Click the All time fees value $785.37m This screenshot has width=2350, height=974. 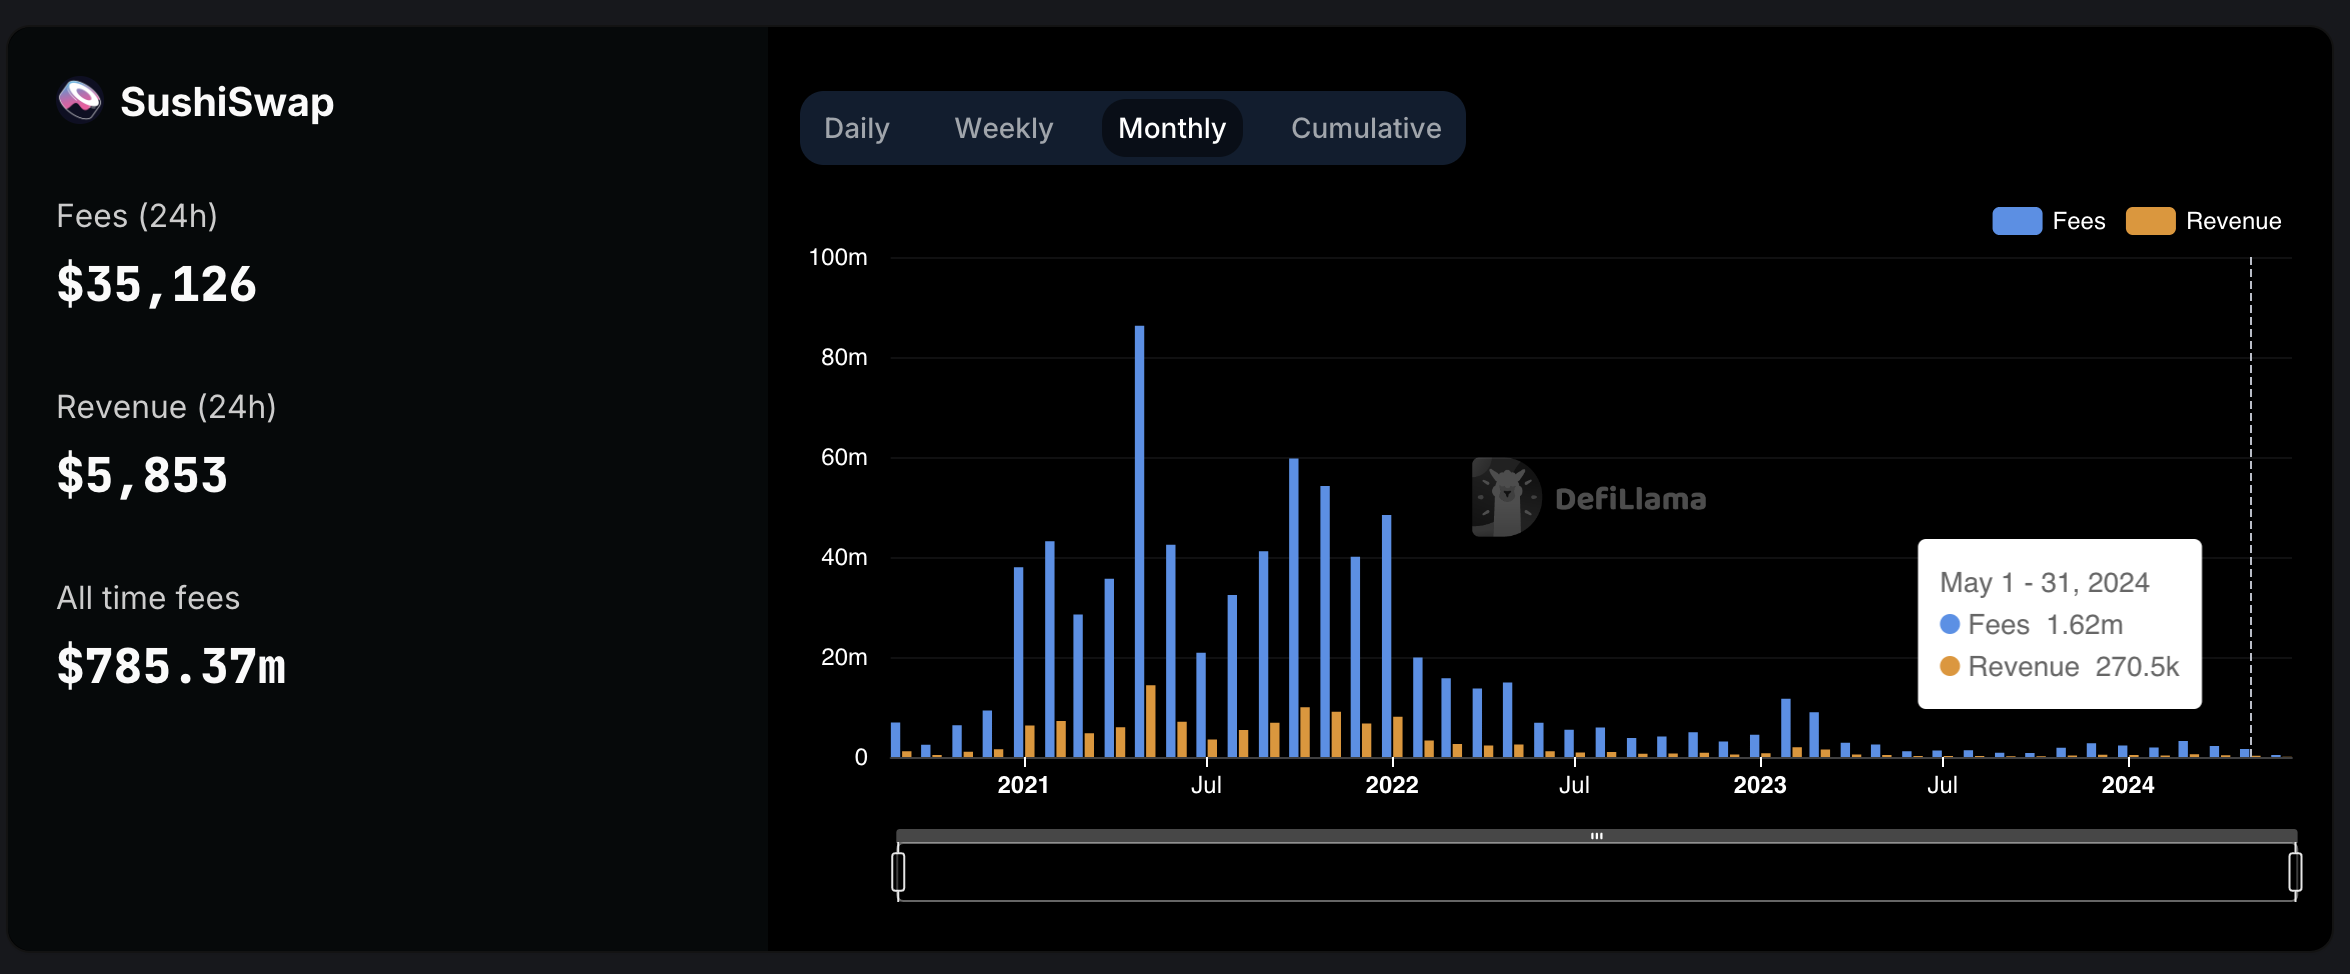(x=171, y=666)
